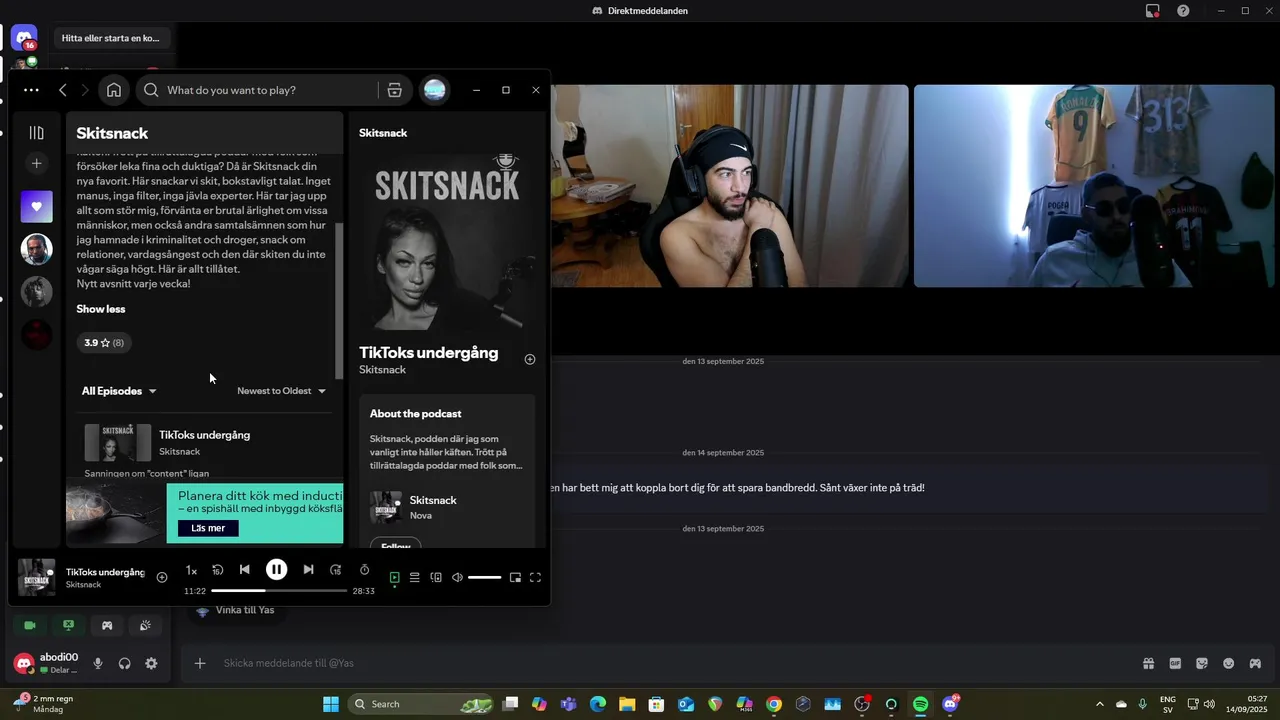Open Liked Songs in Spotify sidebar
This screenshot has height=720, width=1280.
click(x=37, y=207)
